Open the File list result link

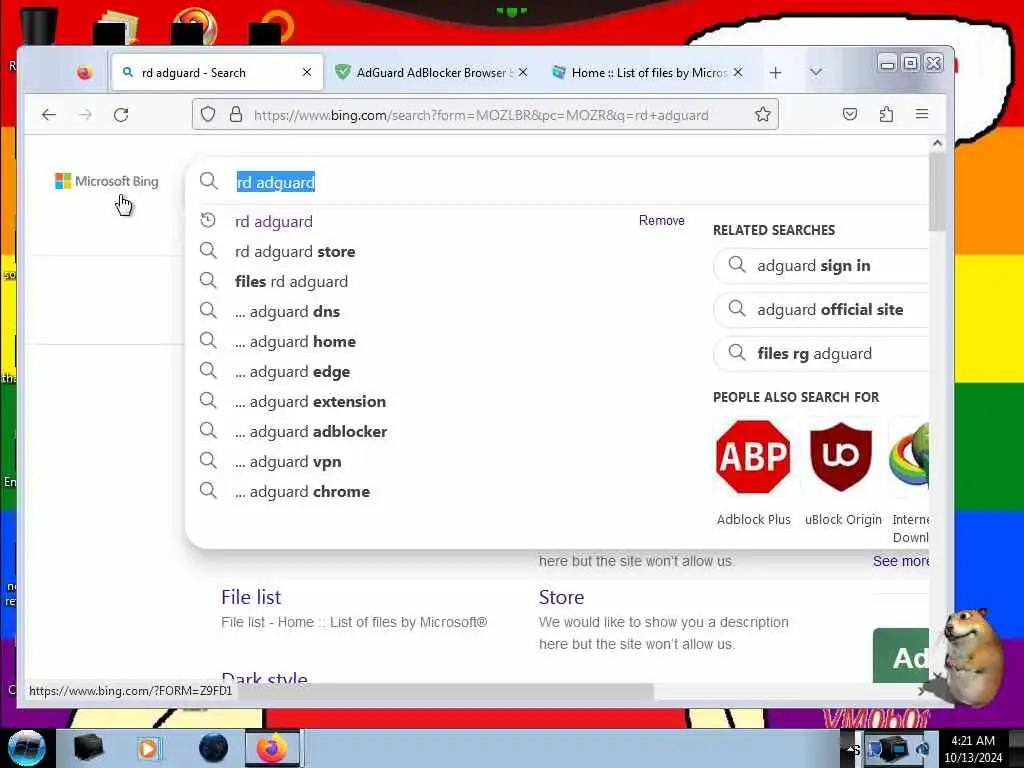251,597
